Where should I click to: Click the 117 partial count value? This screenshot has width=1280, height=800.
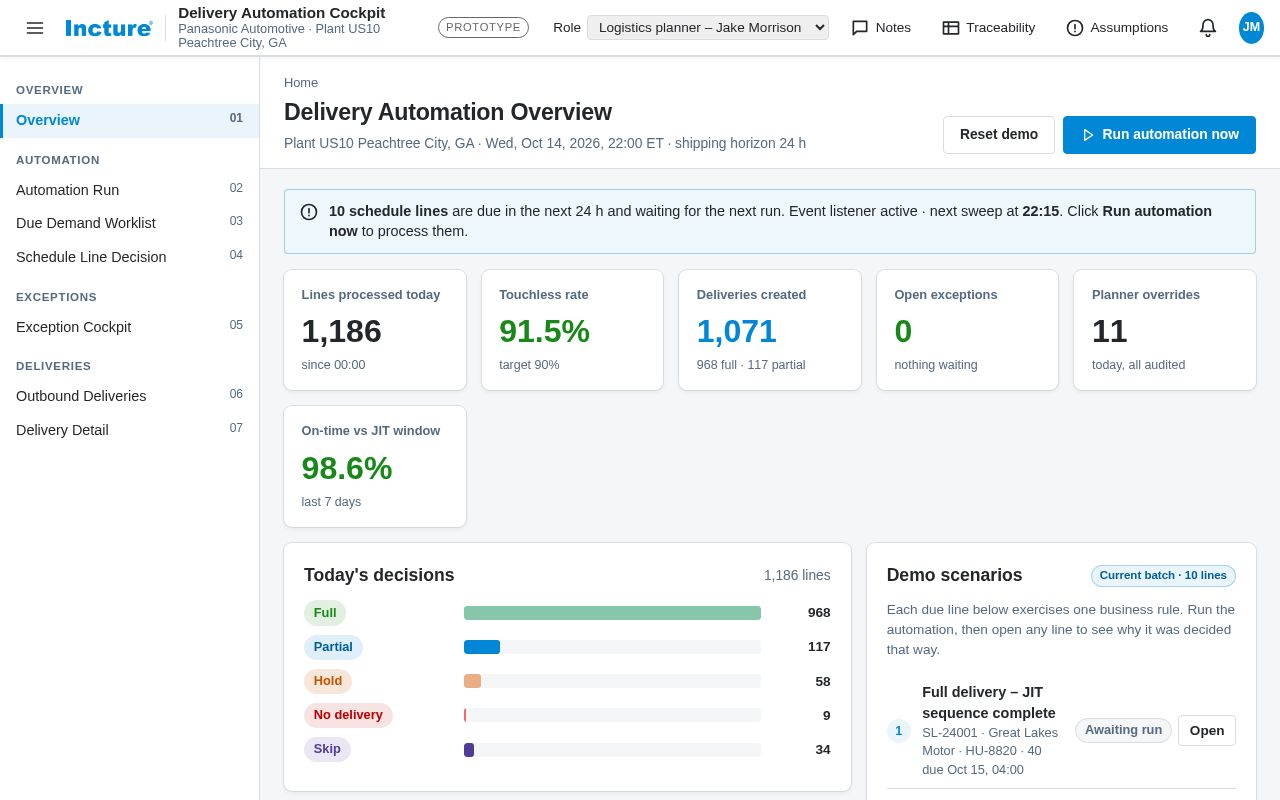pyautogui.click(x=819, y=647)
